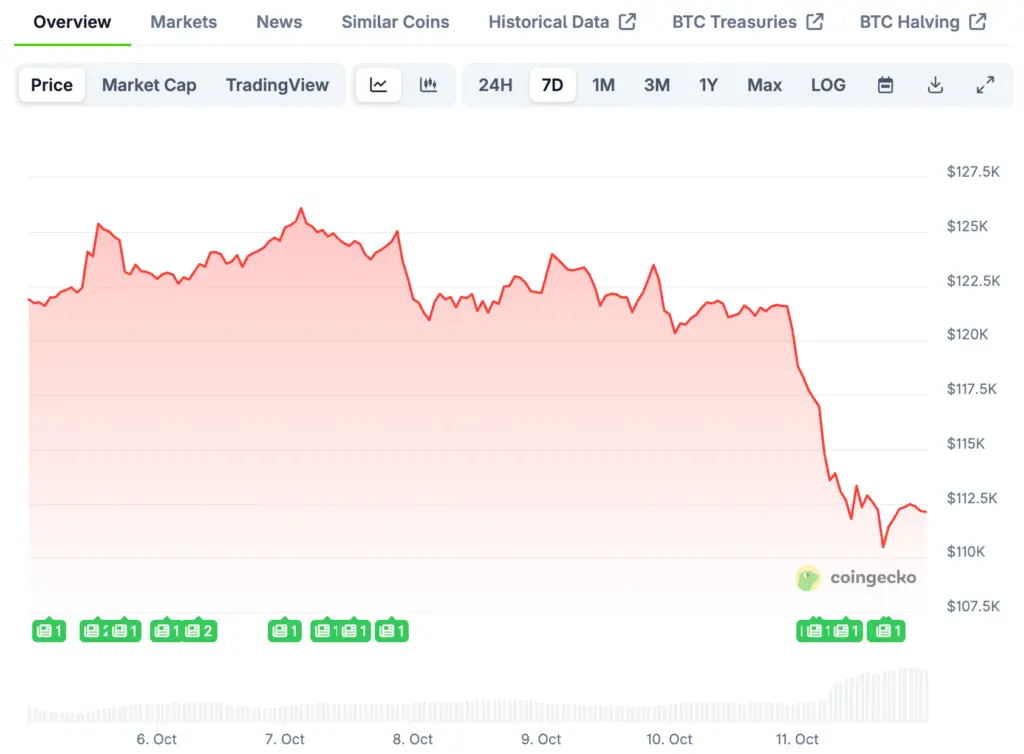Screen dimensions: 1024x754
Task: Click the last news marker on 11 Oct
Action: (x=885, y=631)
